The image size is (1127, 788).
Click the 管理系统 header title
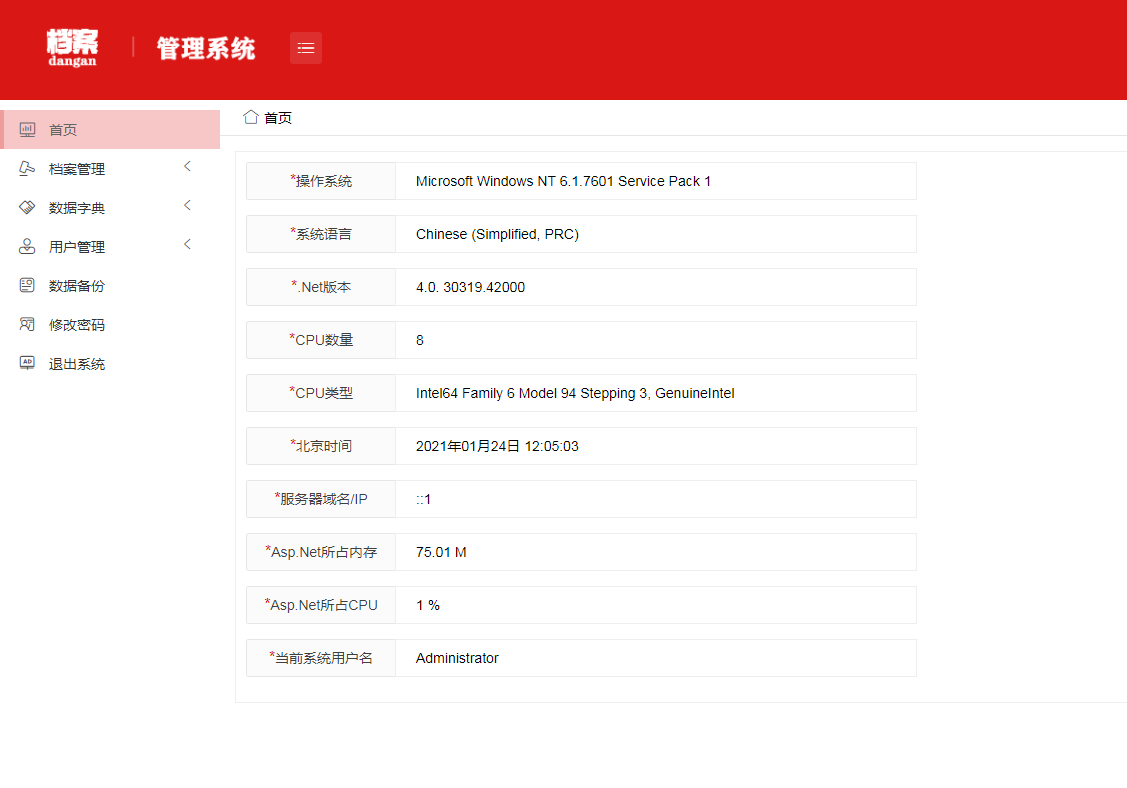[206, 48]
